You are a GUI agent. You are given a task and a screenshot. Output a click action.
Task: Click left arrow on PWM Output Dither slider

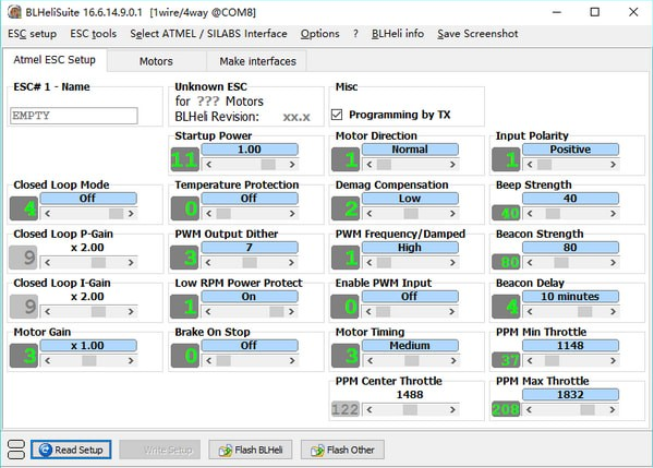(209, 263)
